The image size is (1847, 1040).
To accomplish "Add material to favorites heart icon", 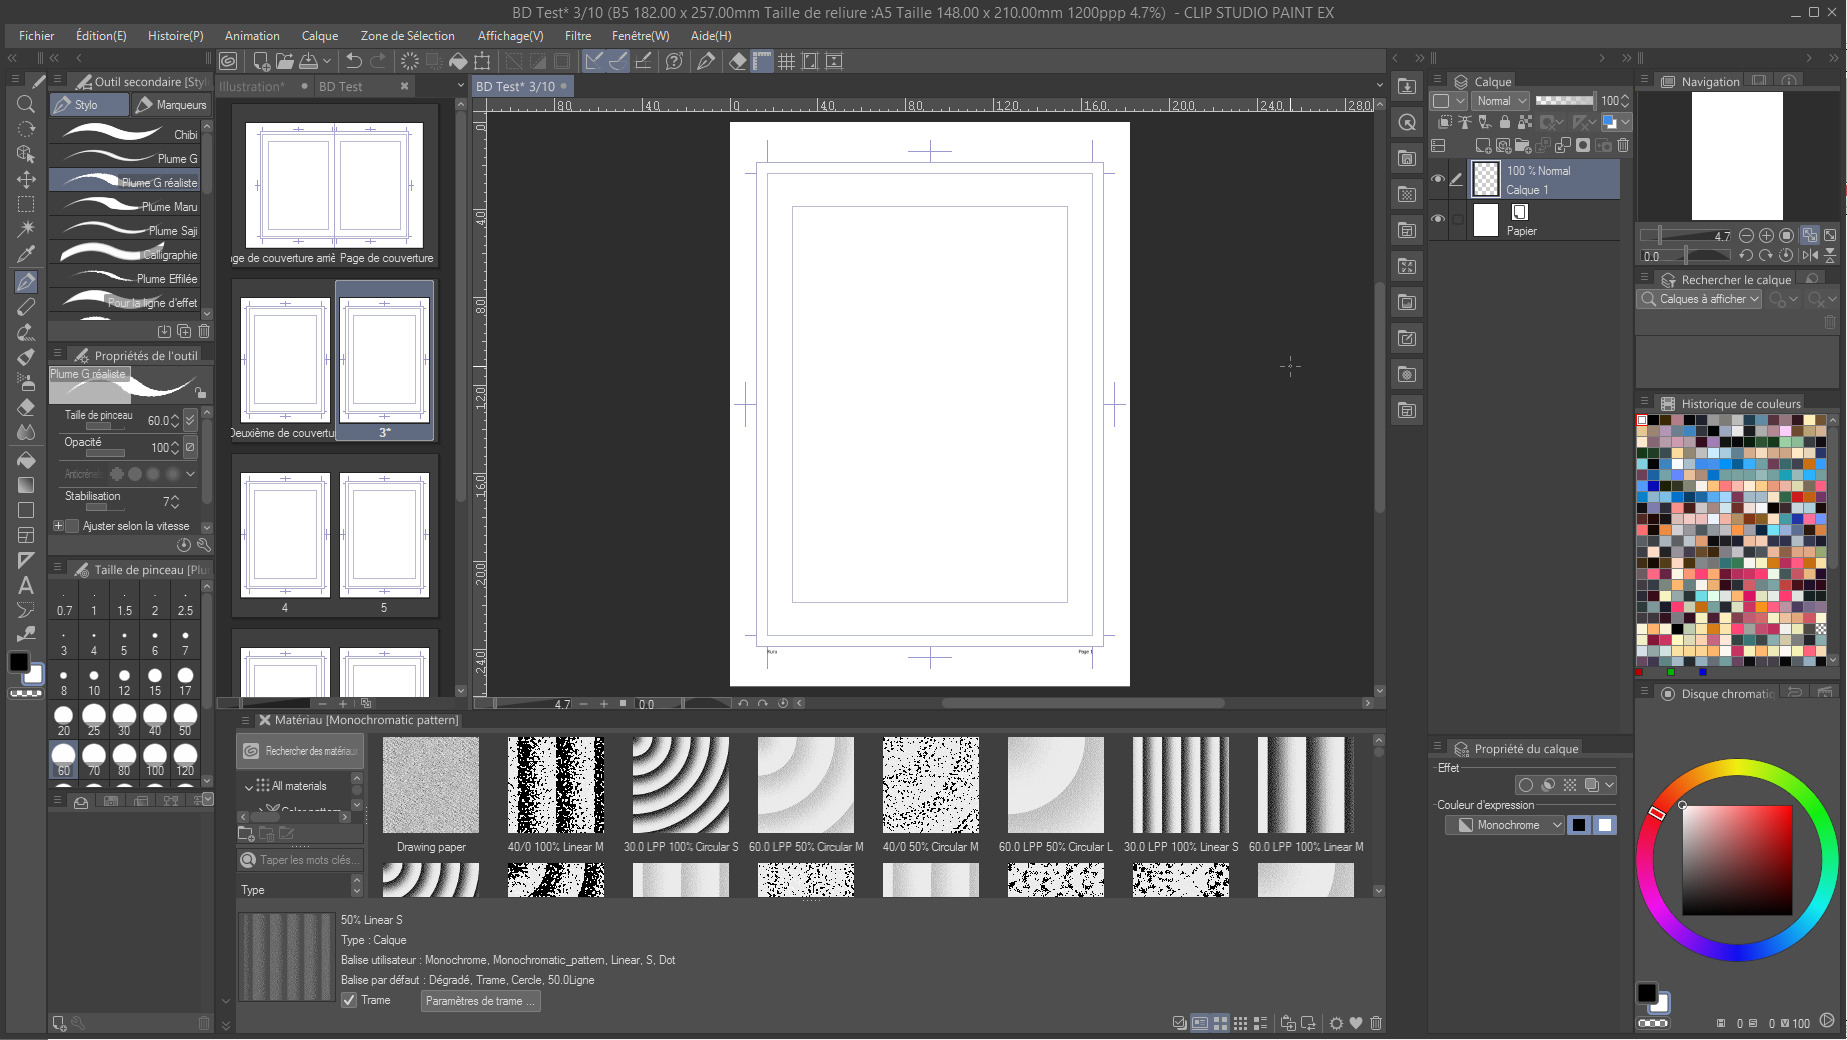I will (1356, 1023).
